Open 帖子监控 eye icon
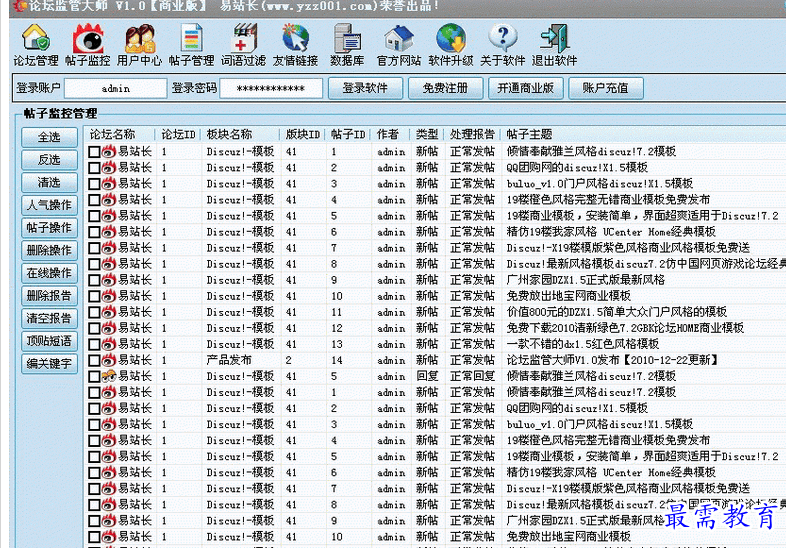 pyautogui.click(x=88, y=45)
